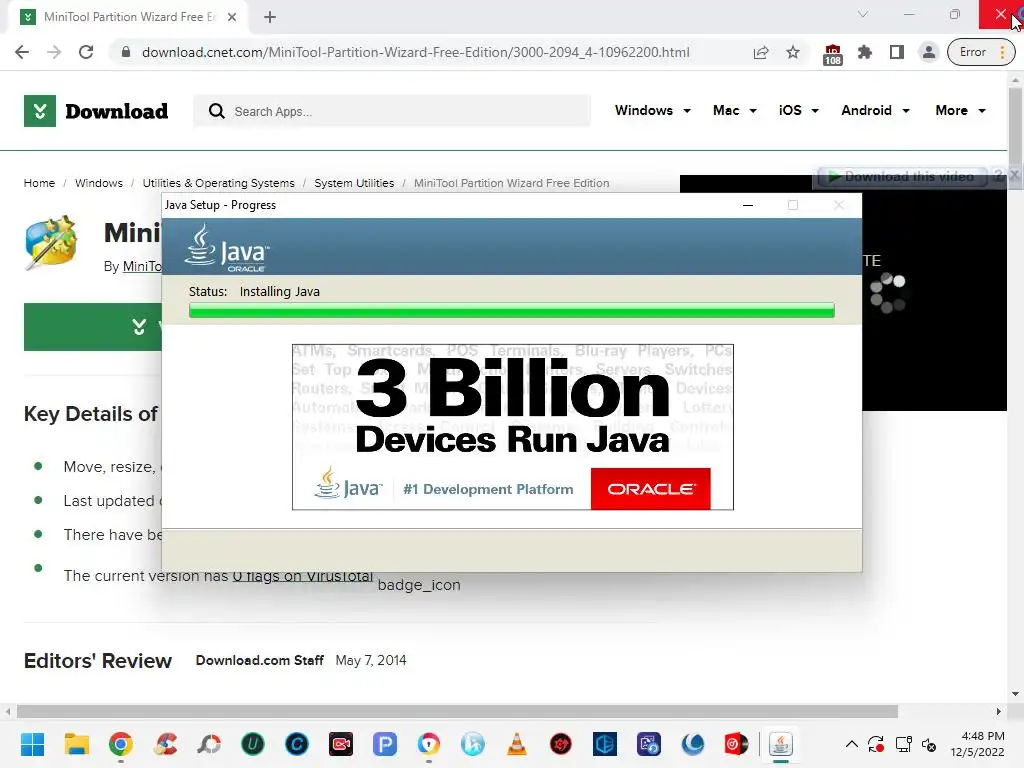Open the Windows breadcrumb link
This screenshot has height=768, width=1024.
click(99, 183)
